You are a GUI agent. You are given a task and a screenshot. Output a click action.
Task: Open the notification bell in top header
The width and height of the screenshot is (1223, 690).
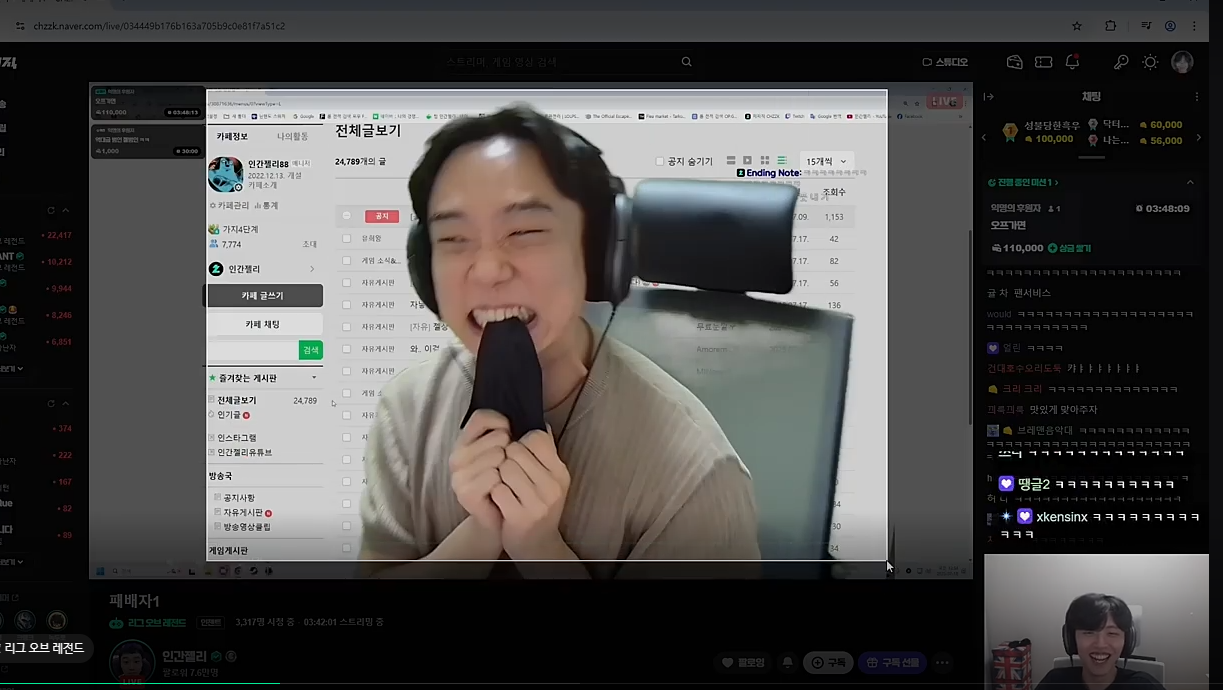click(x=1072, y=62)
